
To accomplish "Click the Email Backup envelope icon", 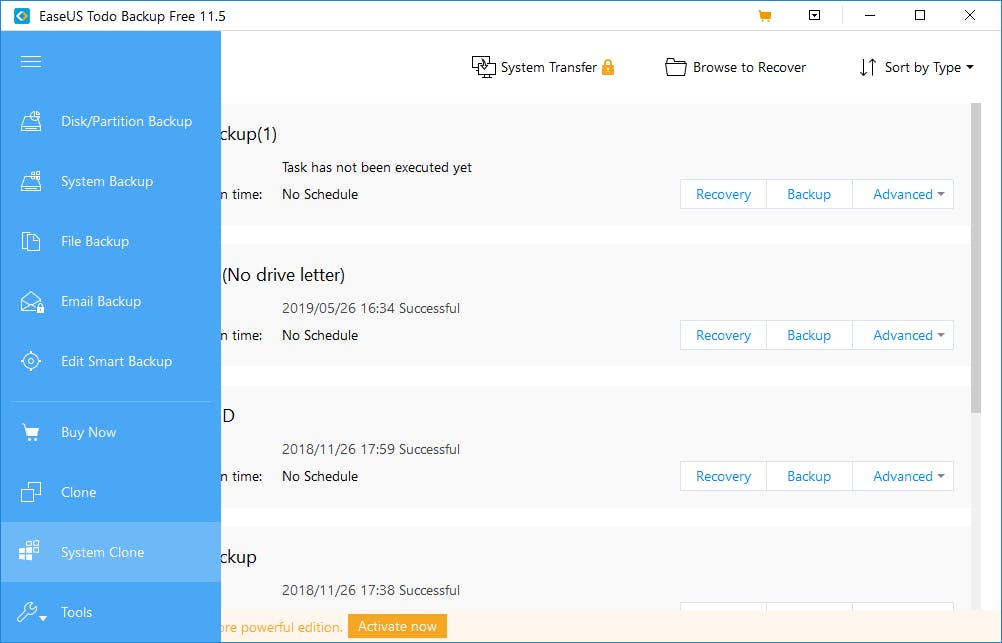I will 31,301.
